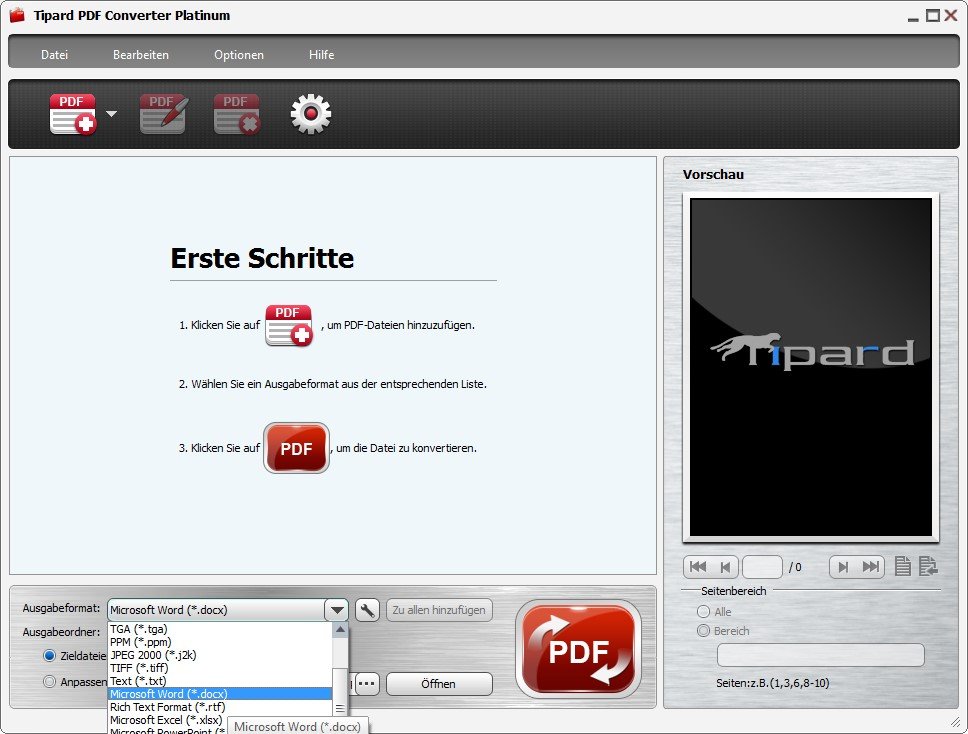
Task: Select the Anpassen radio button
Action: (49, 682)
